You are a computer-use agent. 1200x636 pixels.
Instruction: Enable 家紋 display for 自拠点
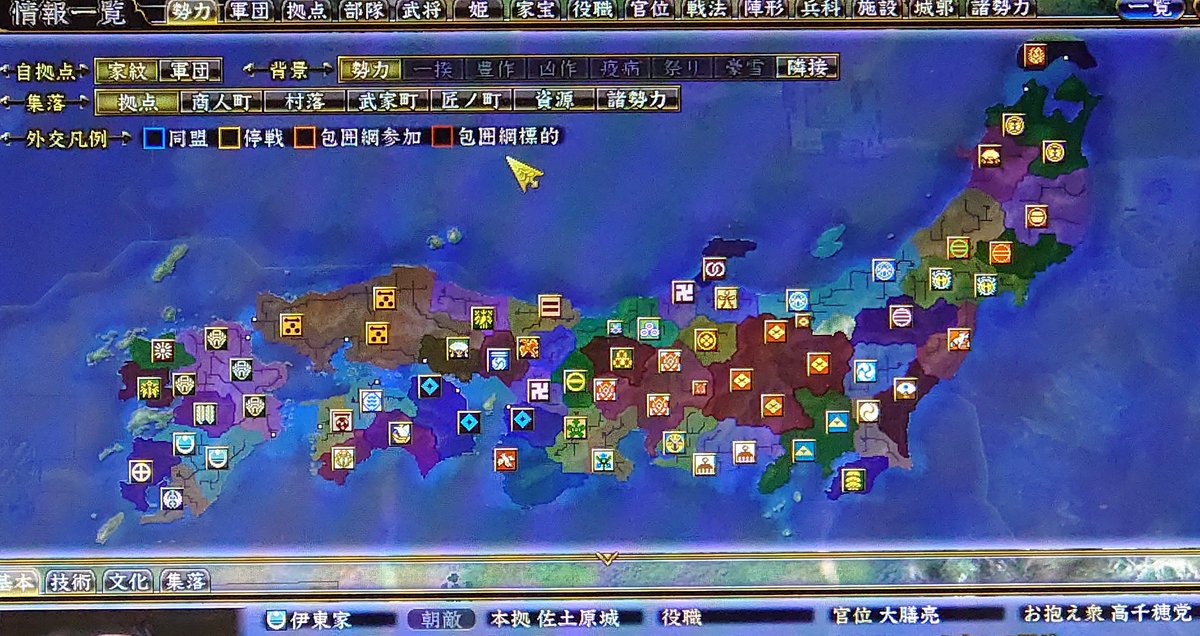click(x=128, y=71)
